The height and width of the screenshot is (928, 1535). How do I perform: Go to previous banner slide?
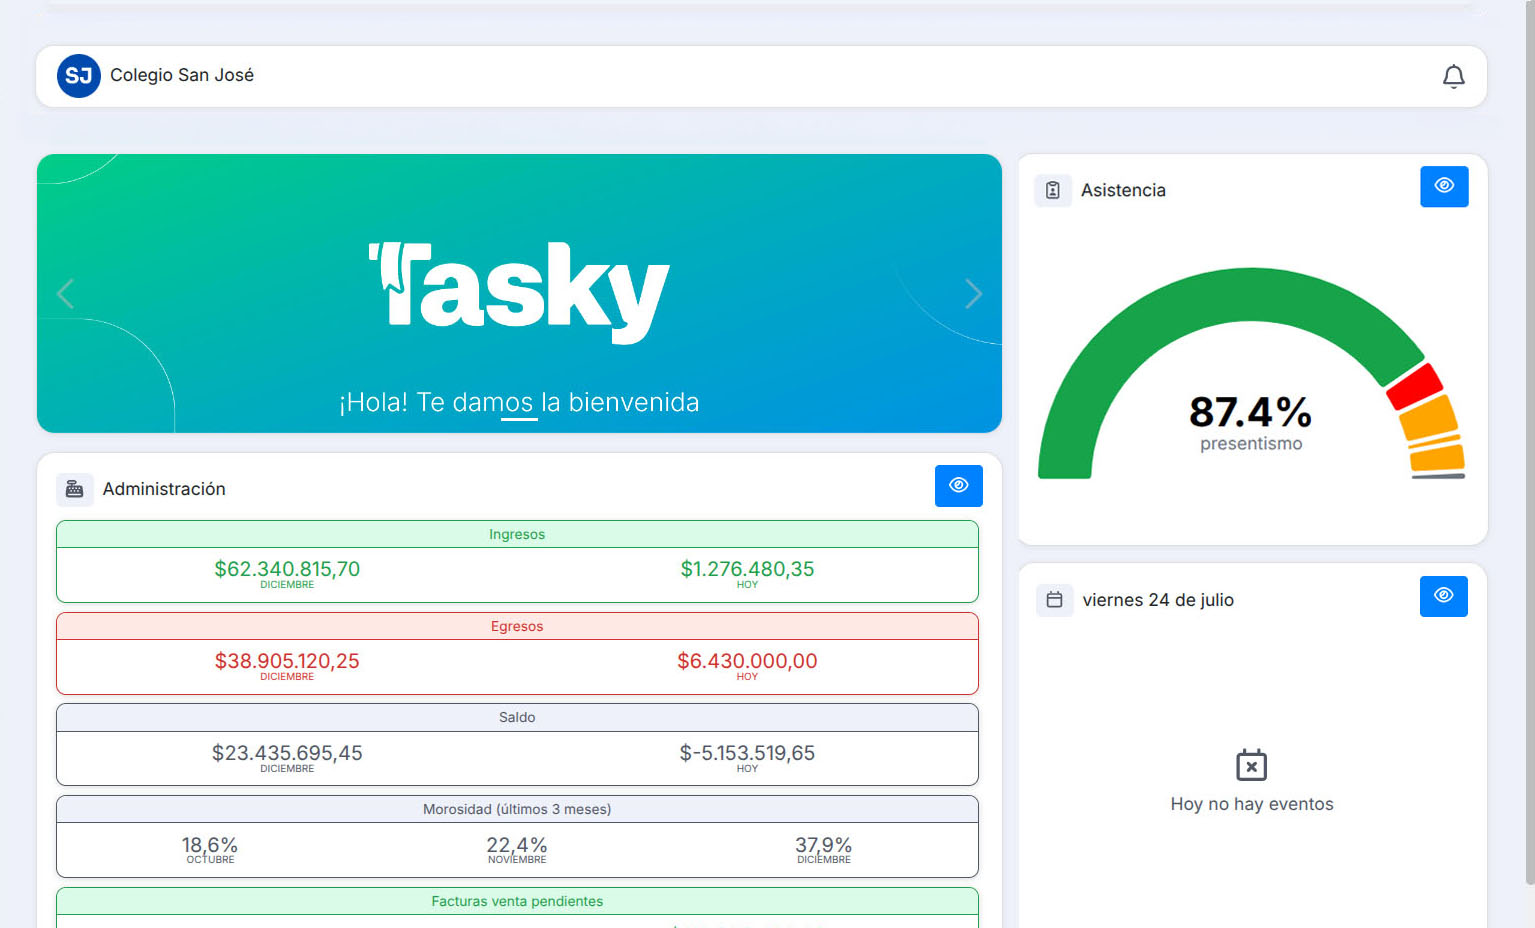[x=66, y=294]
